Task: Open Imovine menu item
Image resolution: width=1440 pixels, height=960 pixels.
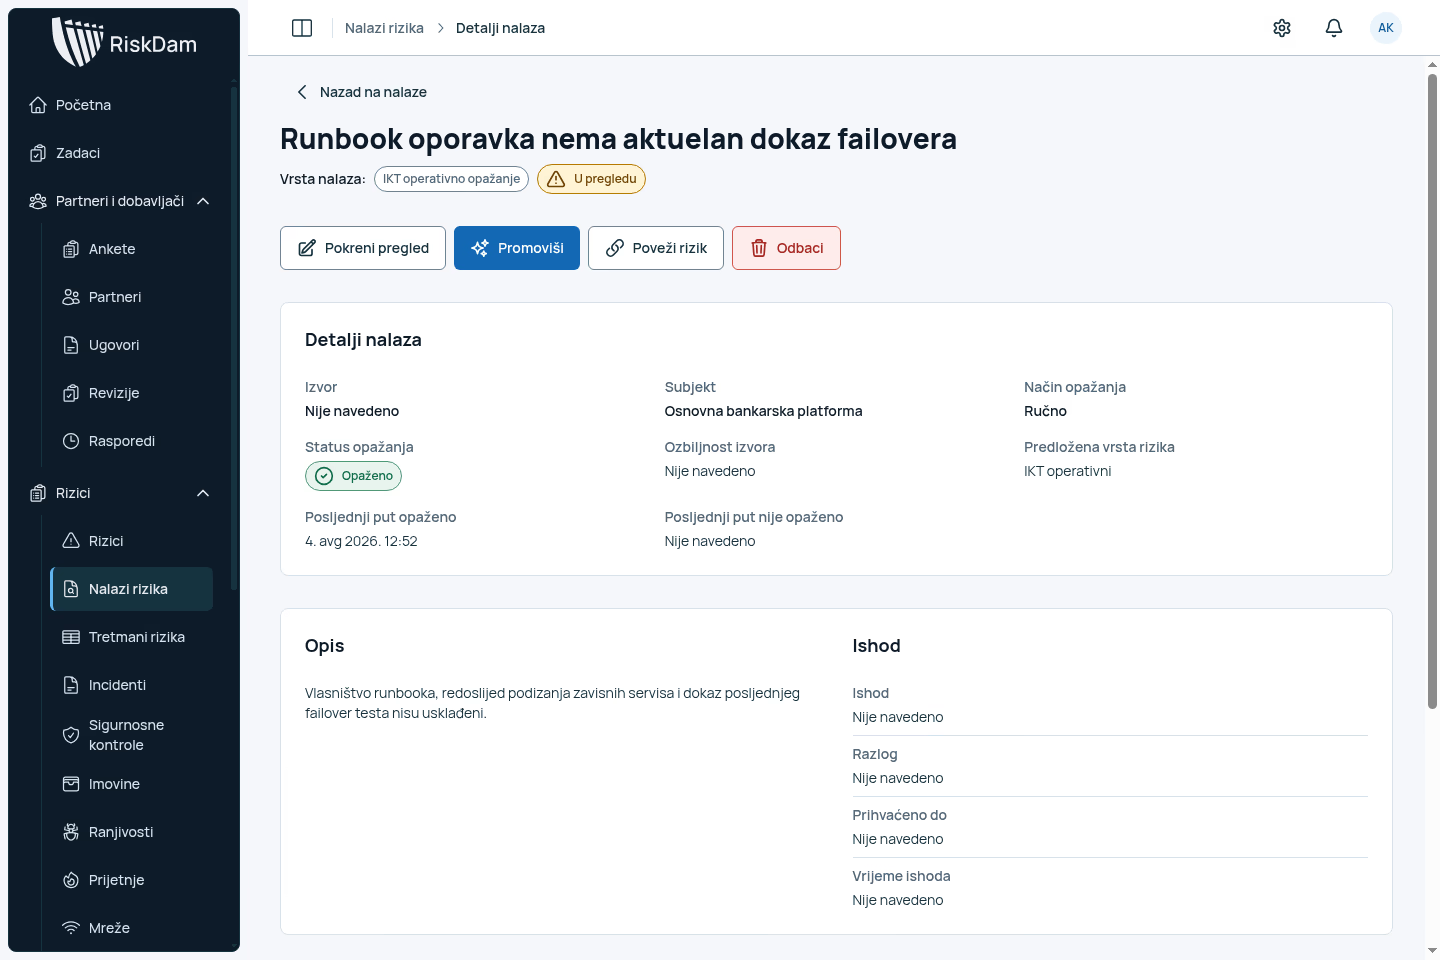Action: (x=131, y=784)
